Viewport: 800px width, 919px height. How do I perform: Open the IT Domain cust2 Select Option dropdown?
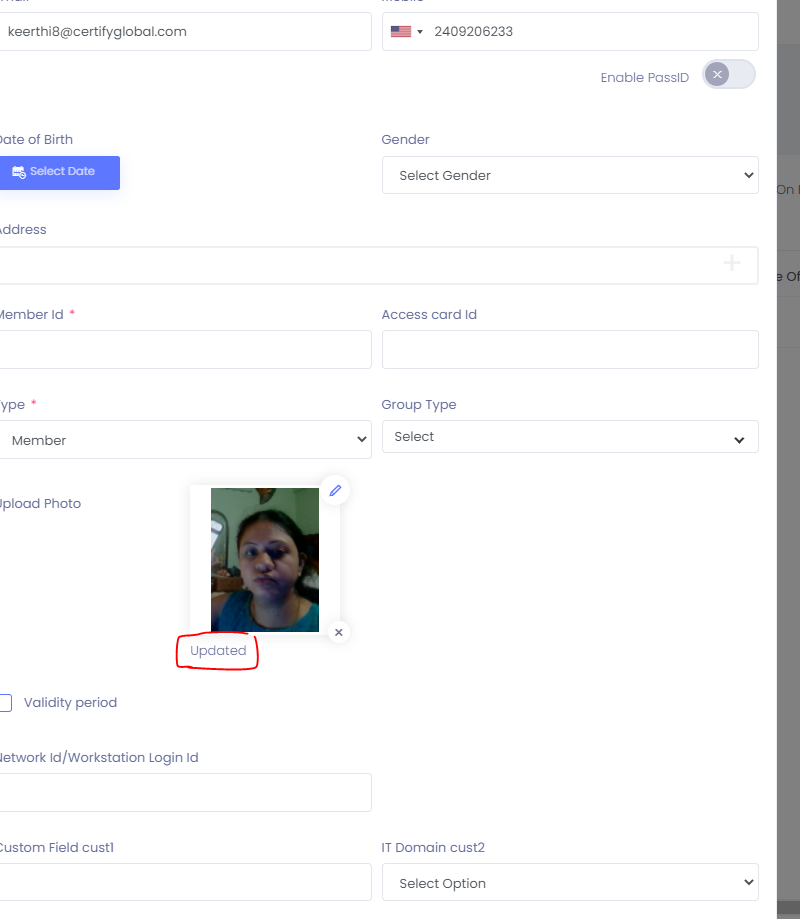tap(570, 882)
